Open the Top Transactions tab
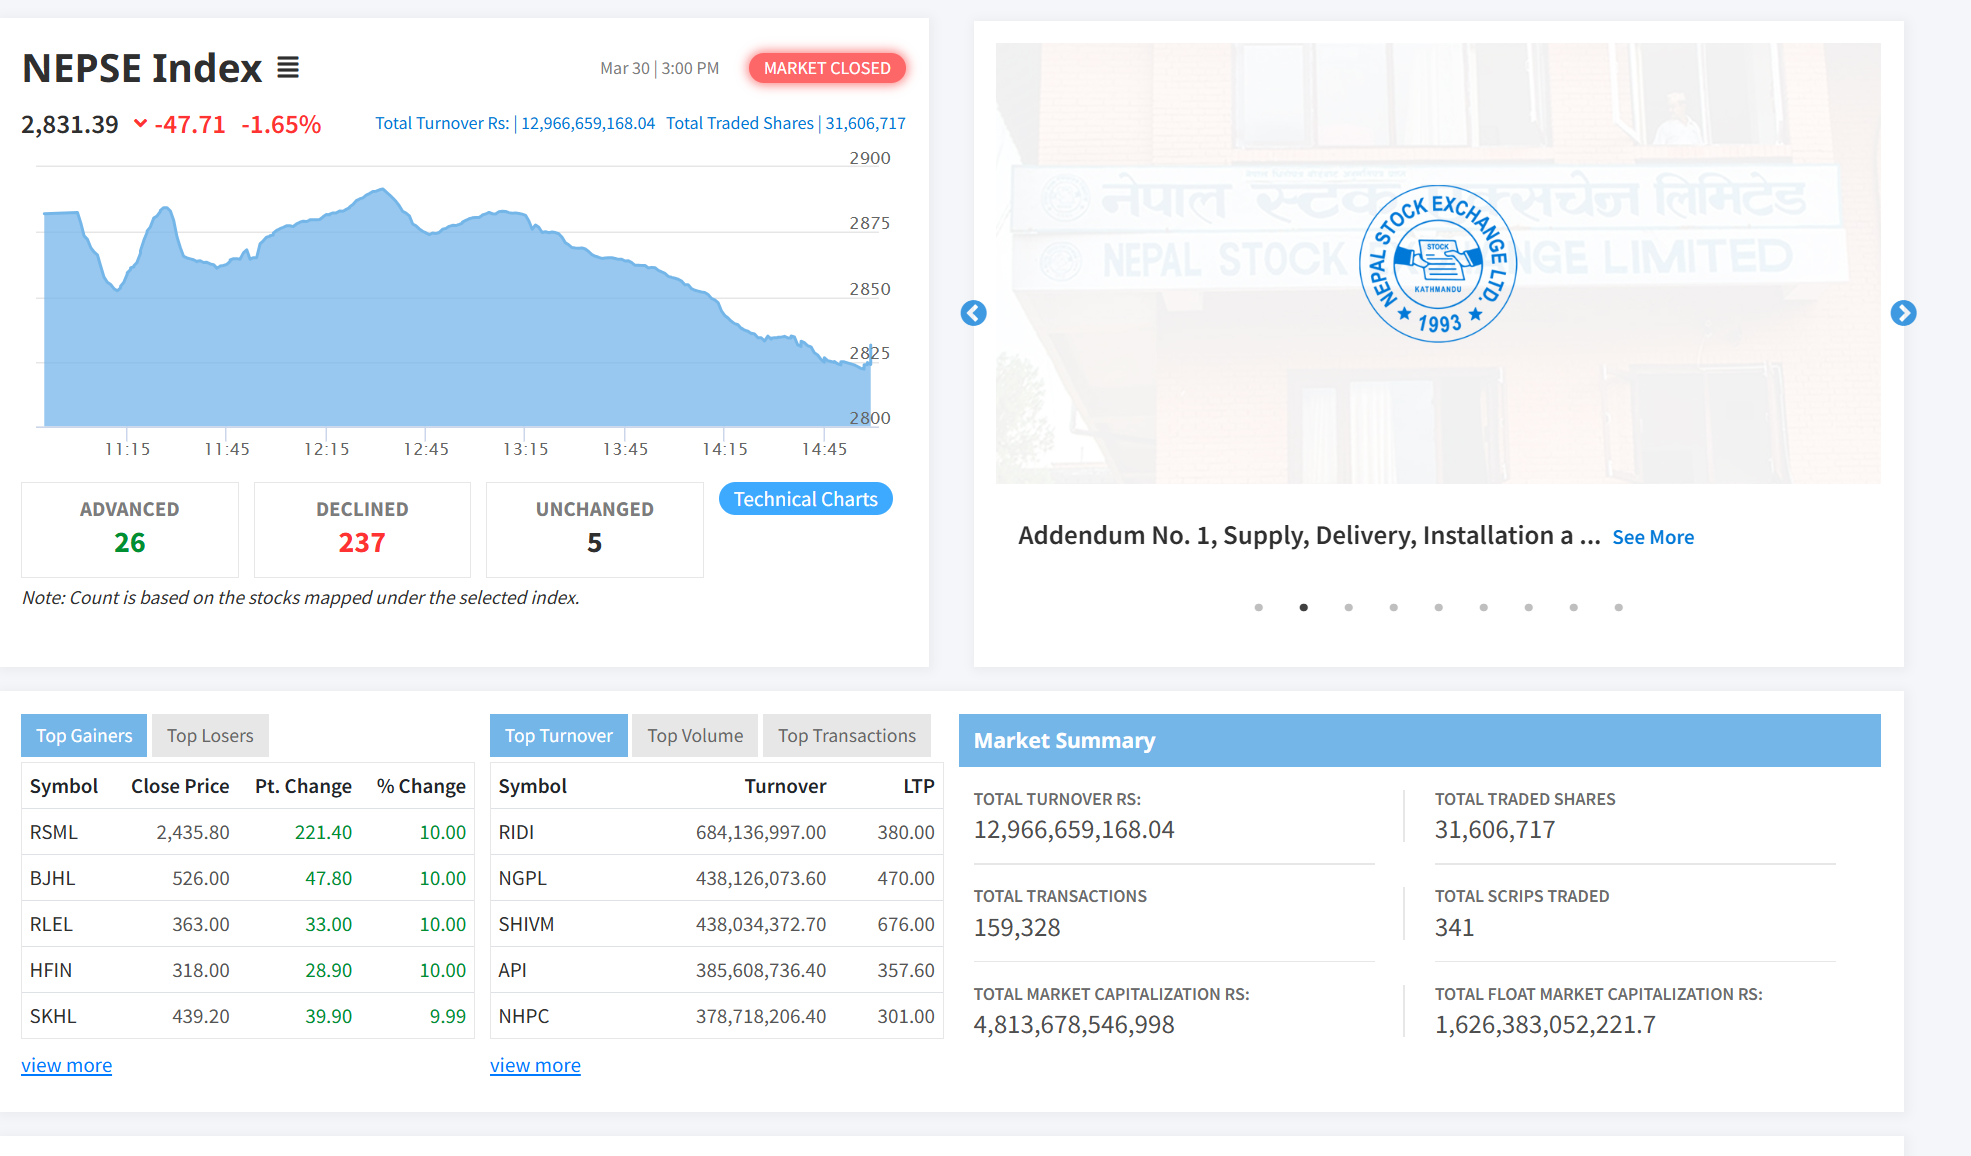 pos(847,736)
